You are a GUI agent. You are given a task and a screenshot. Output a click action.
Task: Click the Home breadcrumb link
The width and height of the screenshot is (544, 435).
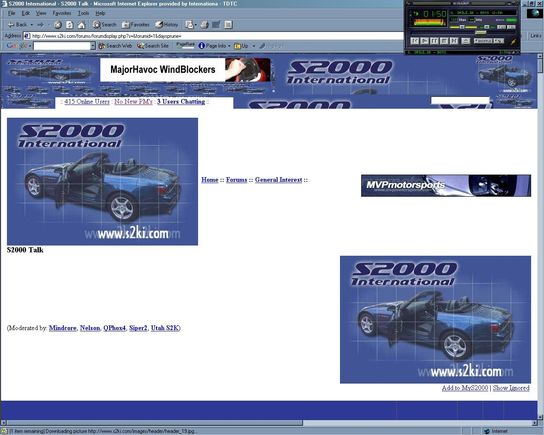tap(210, 180)
